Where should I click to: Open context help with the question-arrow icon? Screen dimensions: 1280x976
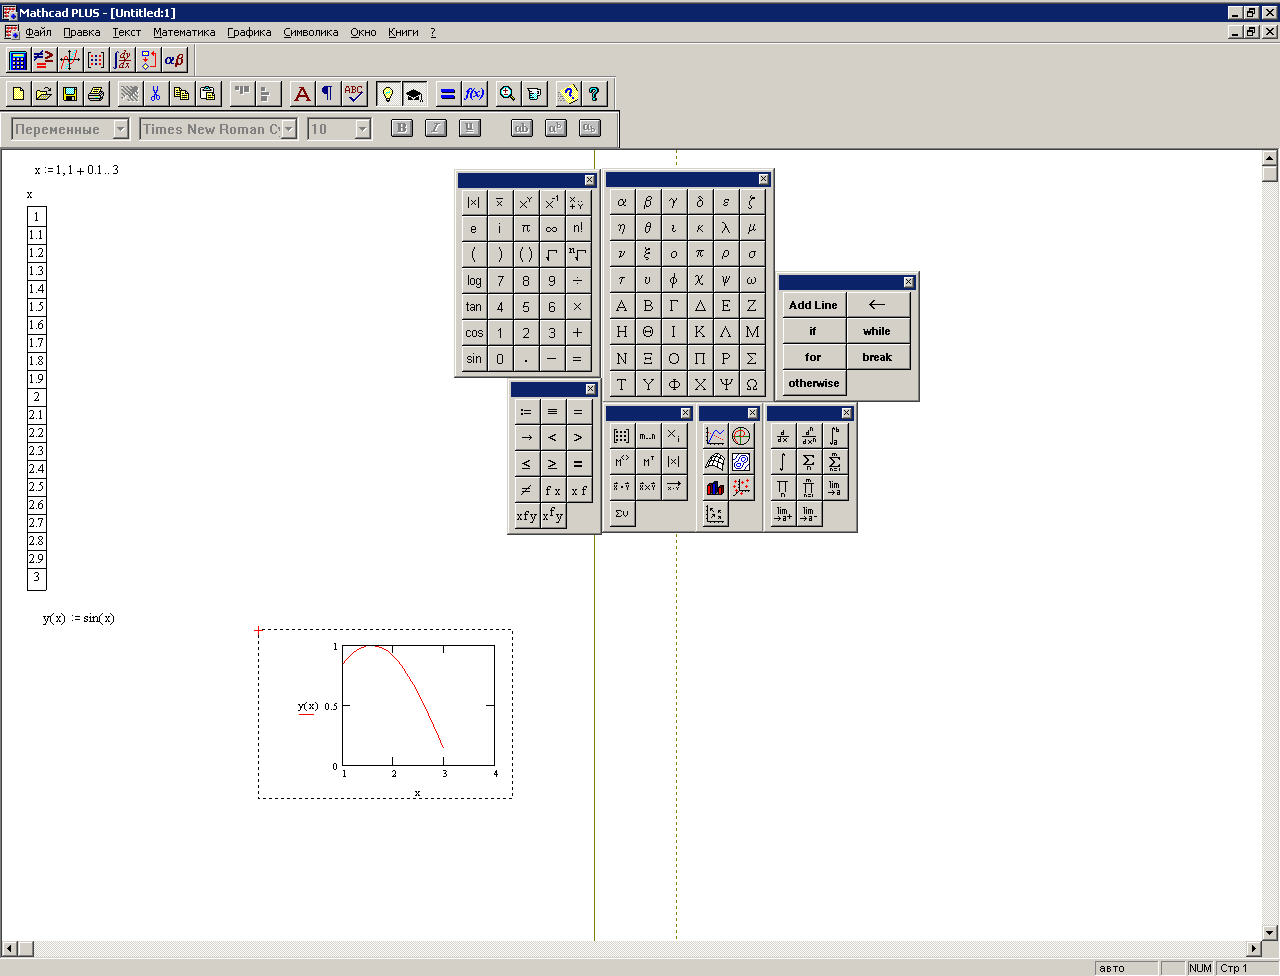click(568, 94)
